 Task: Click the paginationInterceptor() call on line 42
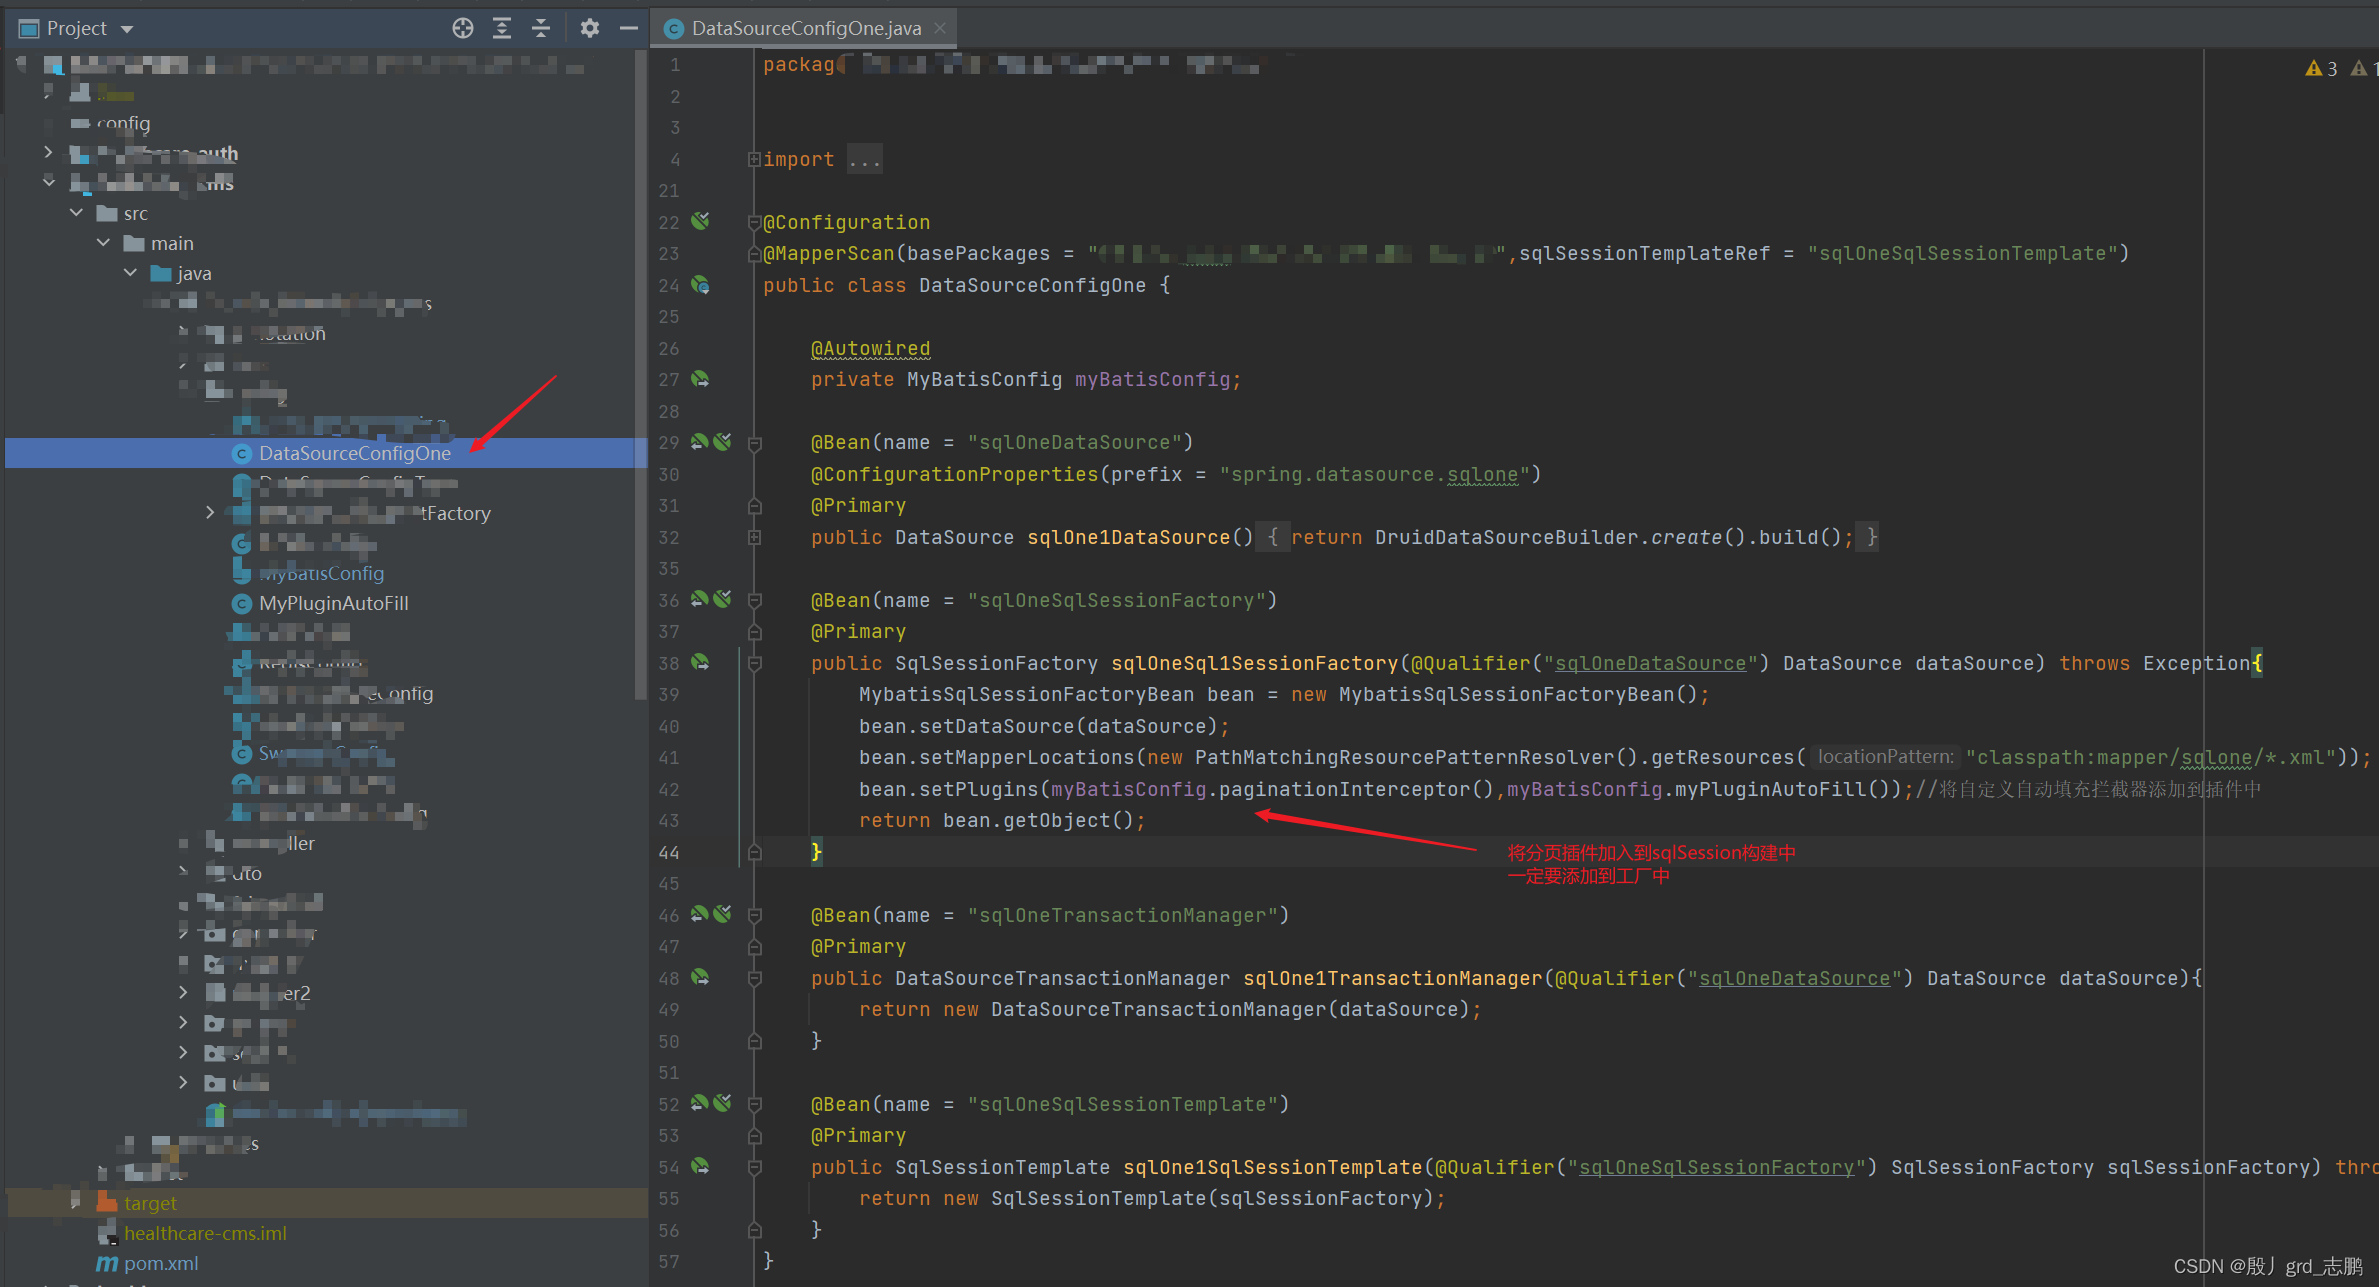[1357, 789]
